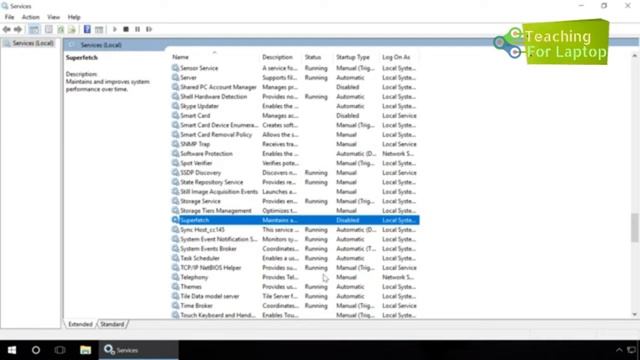Select Smart Card Removal Policy service
The width and height of the screenshot is (640, 360).
point(295,135)
